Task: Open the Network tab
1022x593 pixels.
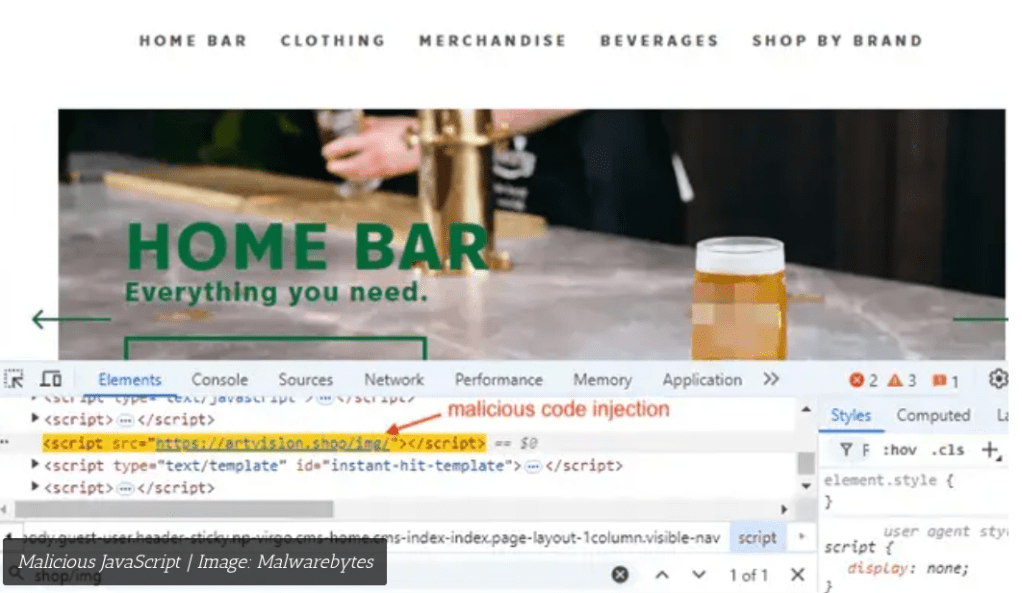Action: coord(393,379)
